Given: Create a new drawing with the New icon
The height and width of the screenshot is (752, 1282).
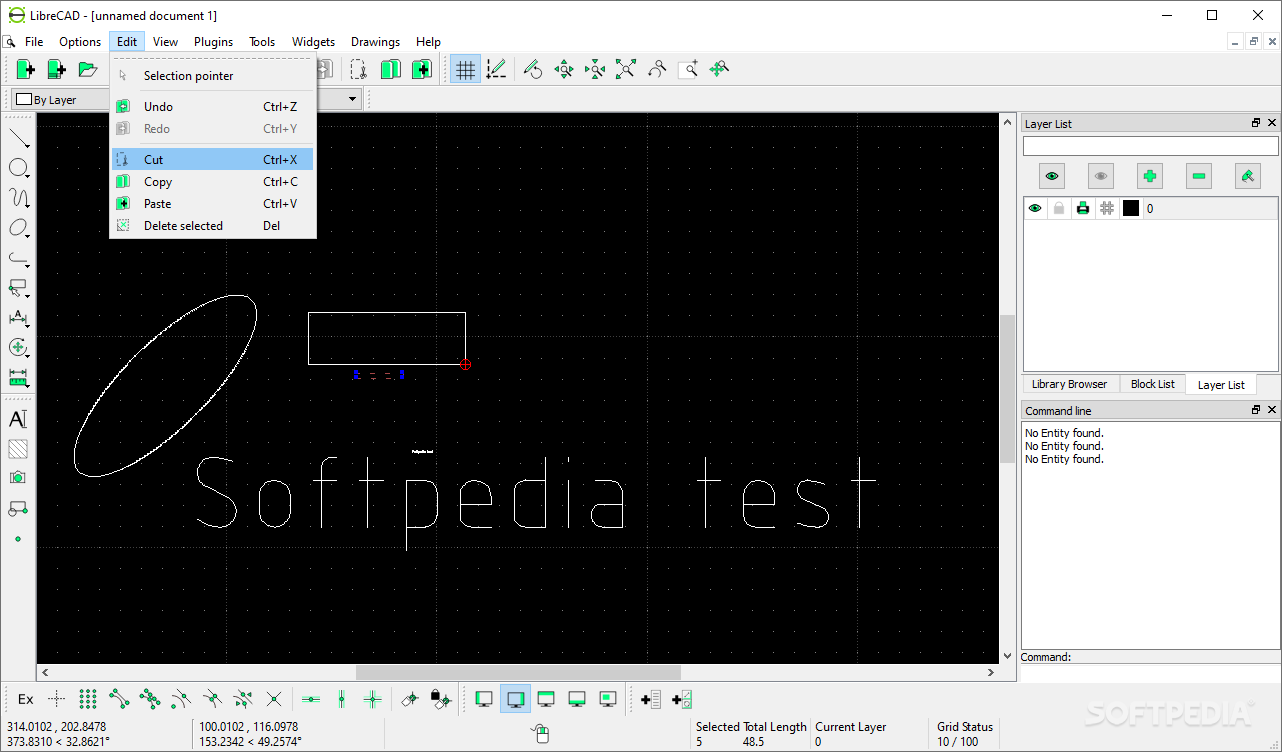Looking at the screenshot, I should tap(26, 69).
